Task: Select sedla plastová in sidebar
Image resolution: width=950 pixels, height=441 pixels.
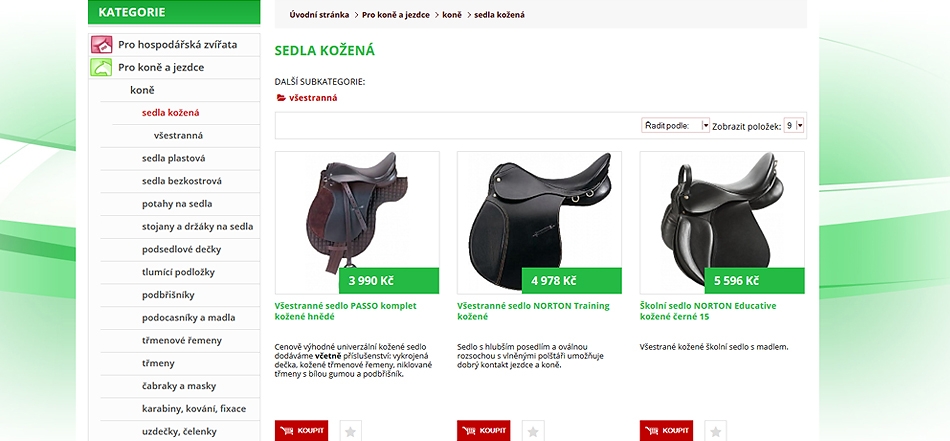Action: click(173, 158)
